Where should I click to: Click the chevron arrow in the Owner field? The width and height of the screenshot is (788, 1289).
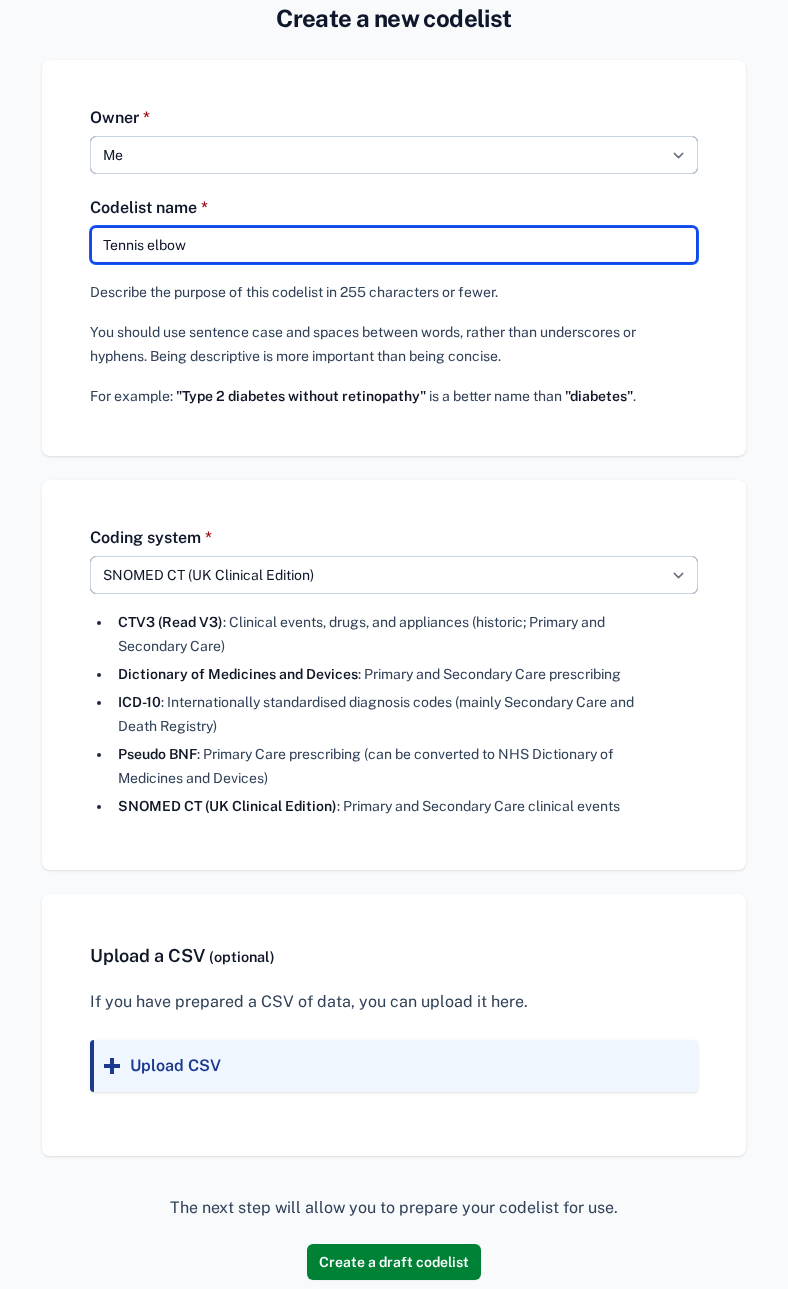[678, 155]
